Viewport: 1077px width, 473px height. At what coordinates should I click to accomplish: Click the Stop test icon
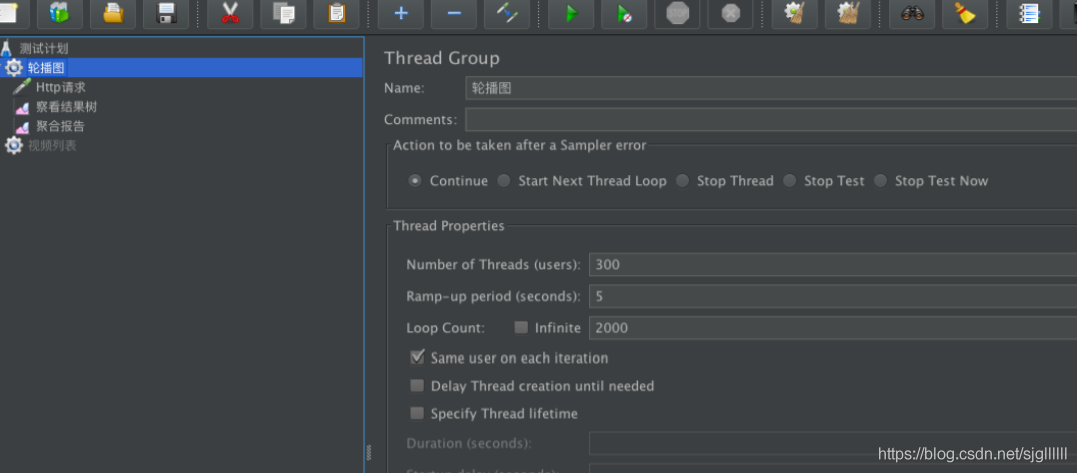(677, 13)
